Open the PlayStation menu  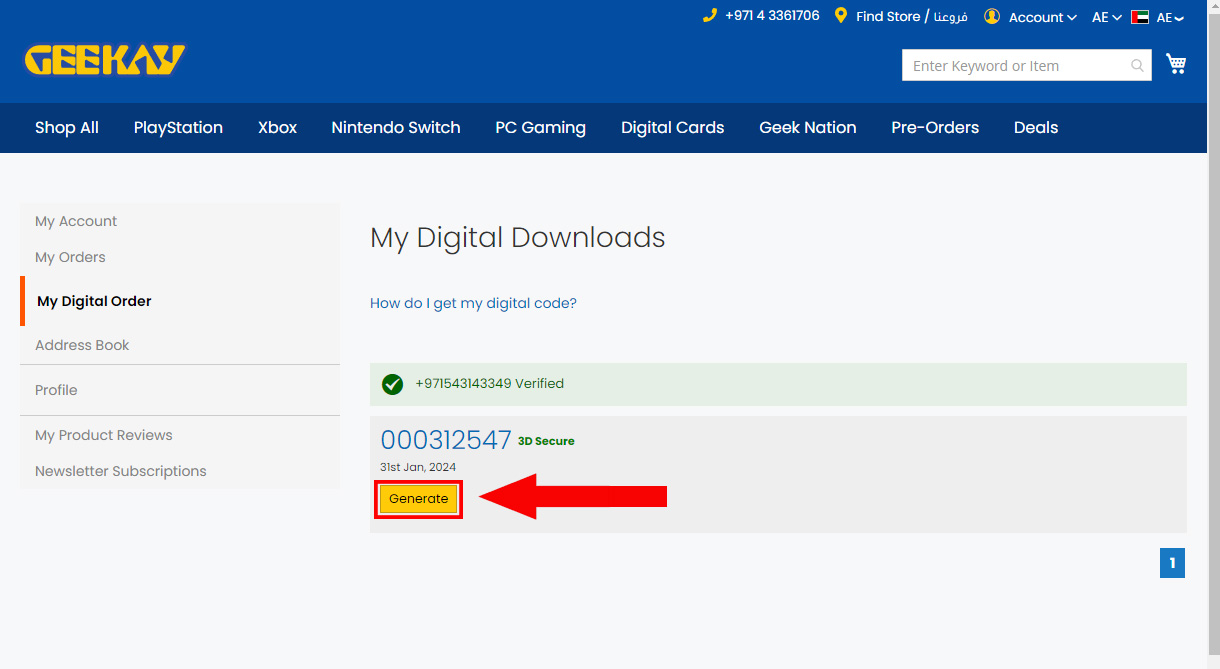click(x=178, y=127)
